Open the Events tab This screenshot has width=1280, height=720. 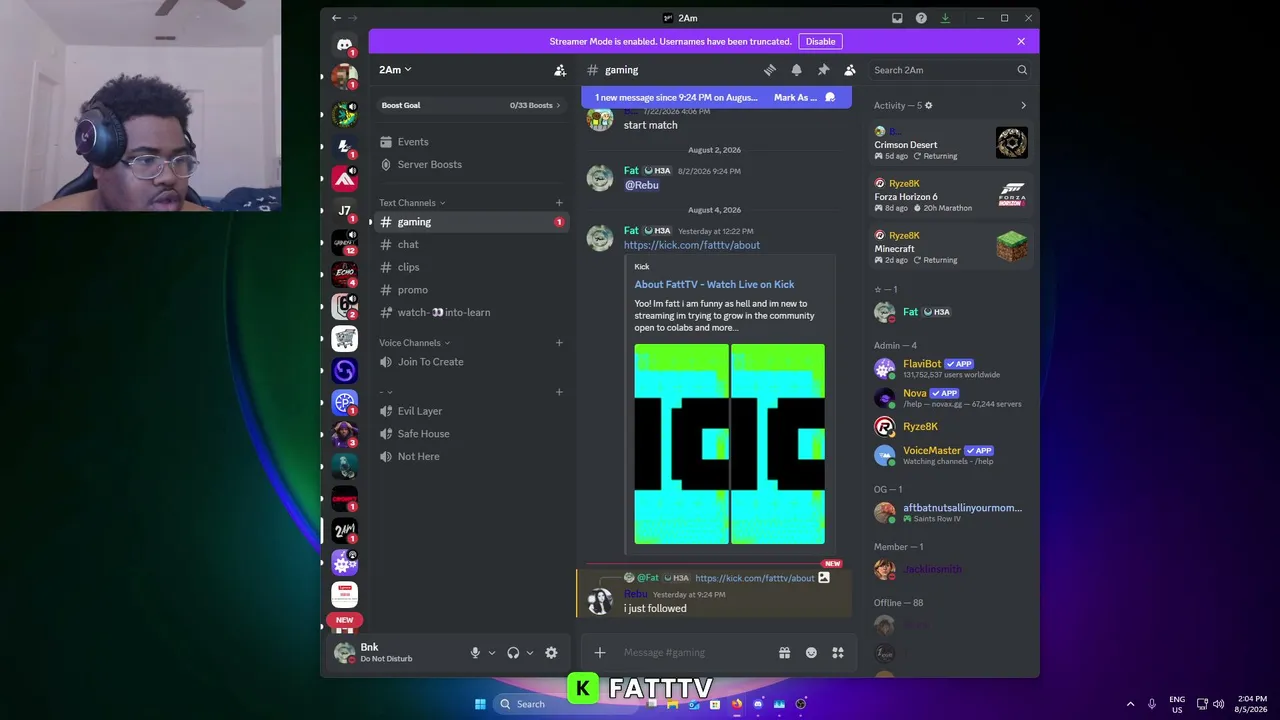pyautogui.click(x=470, y=142)
